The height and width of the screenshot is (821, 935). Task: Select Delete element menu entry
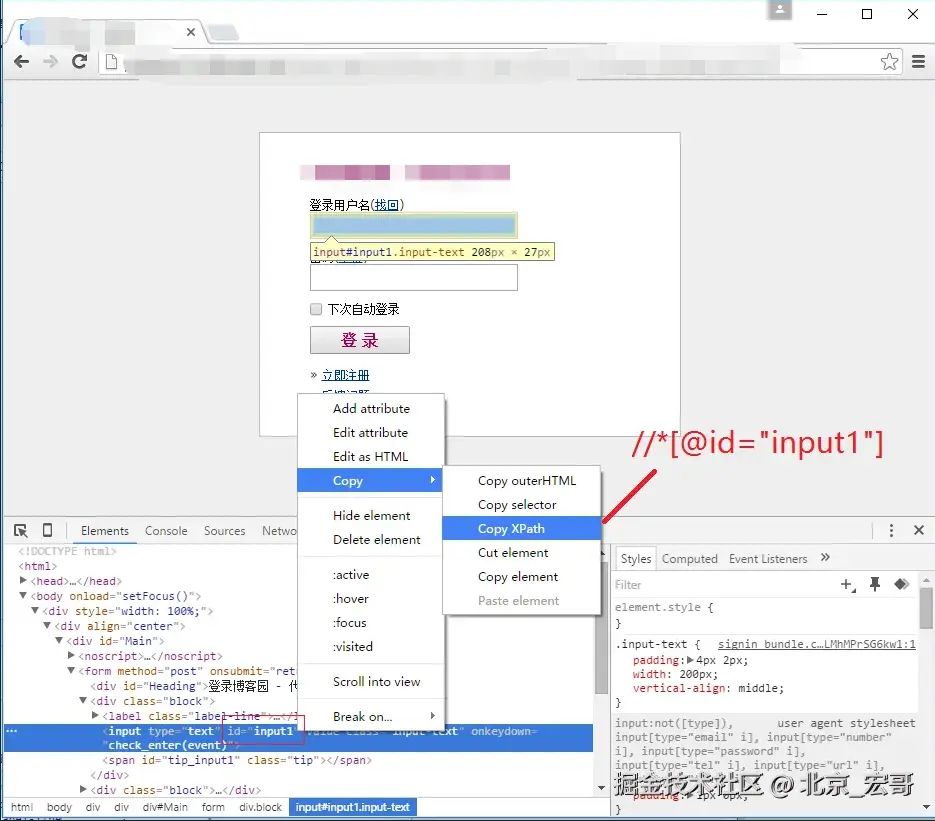371,539
